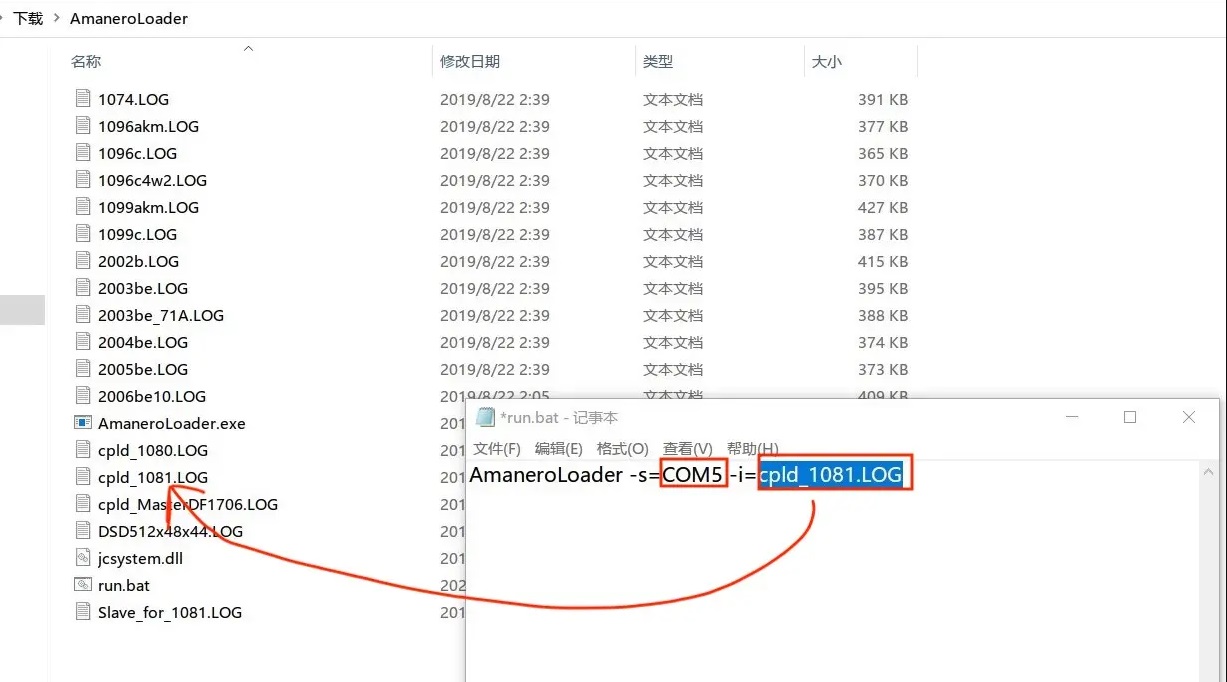The height and width of the screenshot is (682, 1227).
Task: Open the 文件(F) menu in Notepad
Action: (x=496, y=448)
